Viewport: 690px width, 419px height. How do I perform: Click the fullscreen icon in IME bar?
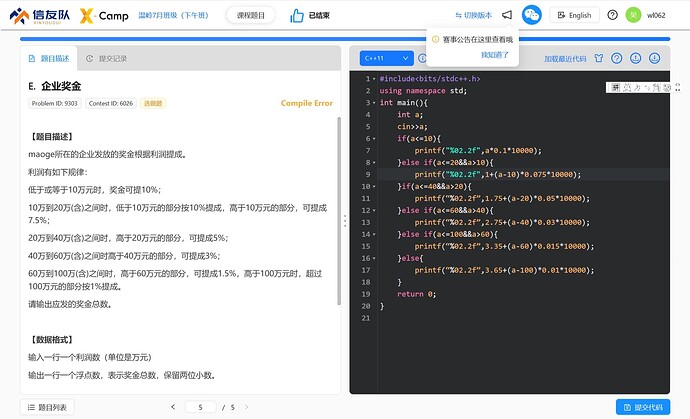point(678,88)
